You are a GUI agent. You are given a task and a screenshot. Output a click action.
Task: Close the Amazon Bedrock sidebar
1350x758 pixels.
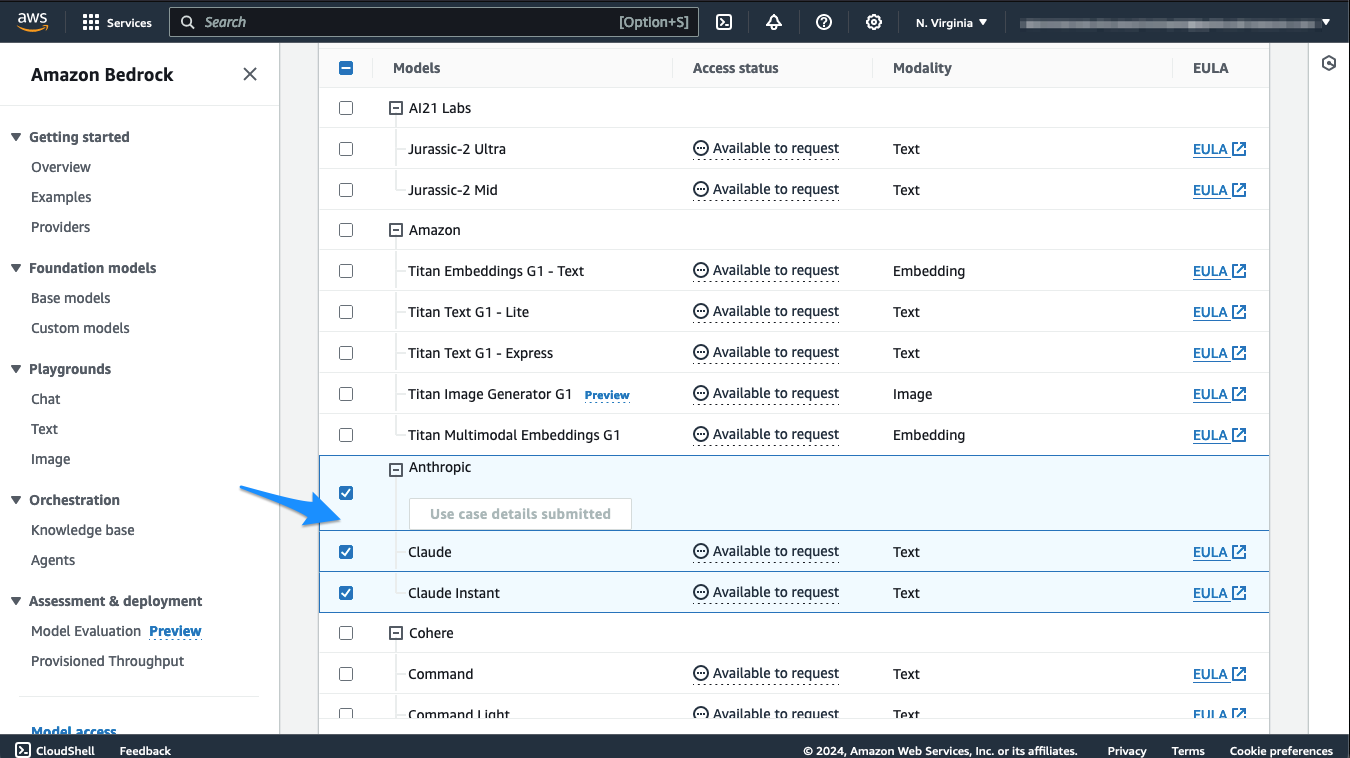pos(250,74)
